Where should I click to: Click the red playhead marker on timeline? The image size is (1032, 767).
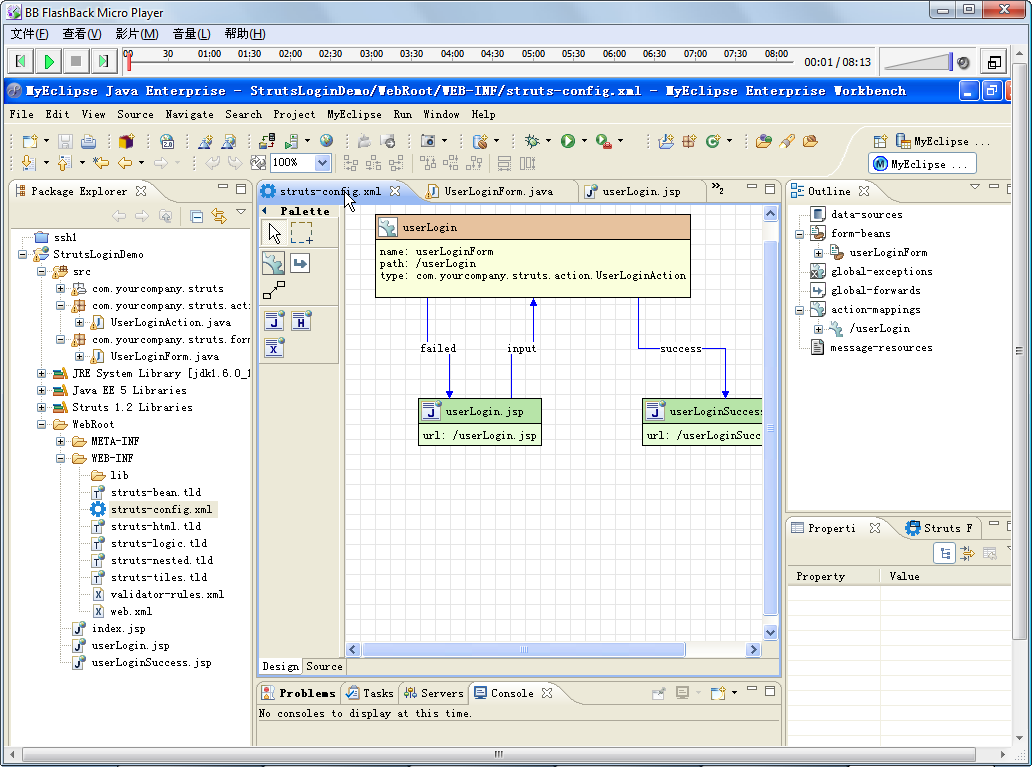pyautogui.click(x=129, y=62)
